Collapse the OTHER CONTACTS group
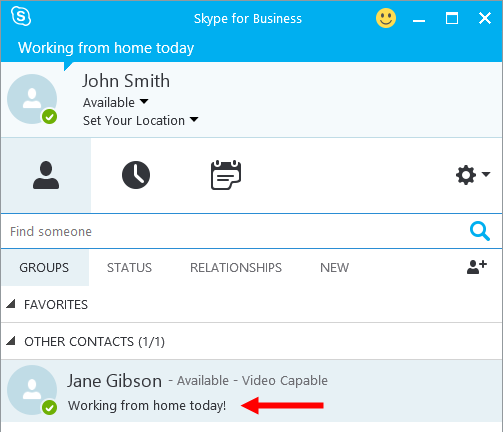This screenshot has width=503, height=432. [11, 341]
